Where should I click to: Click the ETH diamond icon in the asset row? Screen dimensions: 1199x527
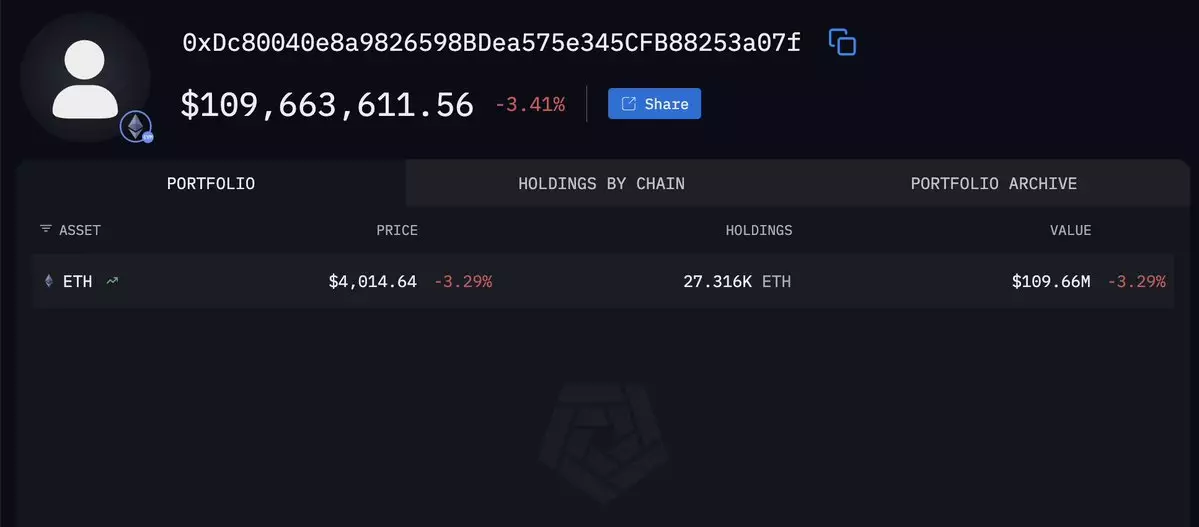click(x=49, y=281)
